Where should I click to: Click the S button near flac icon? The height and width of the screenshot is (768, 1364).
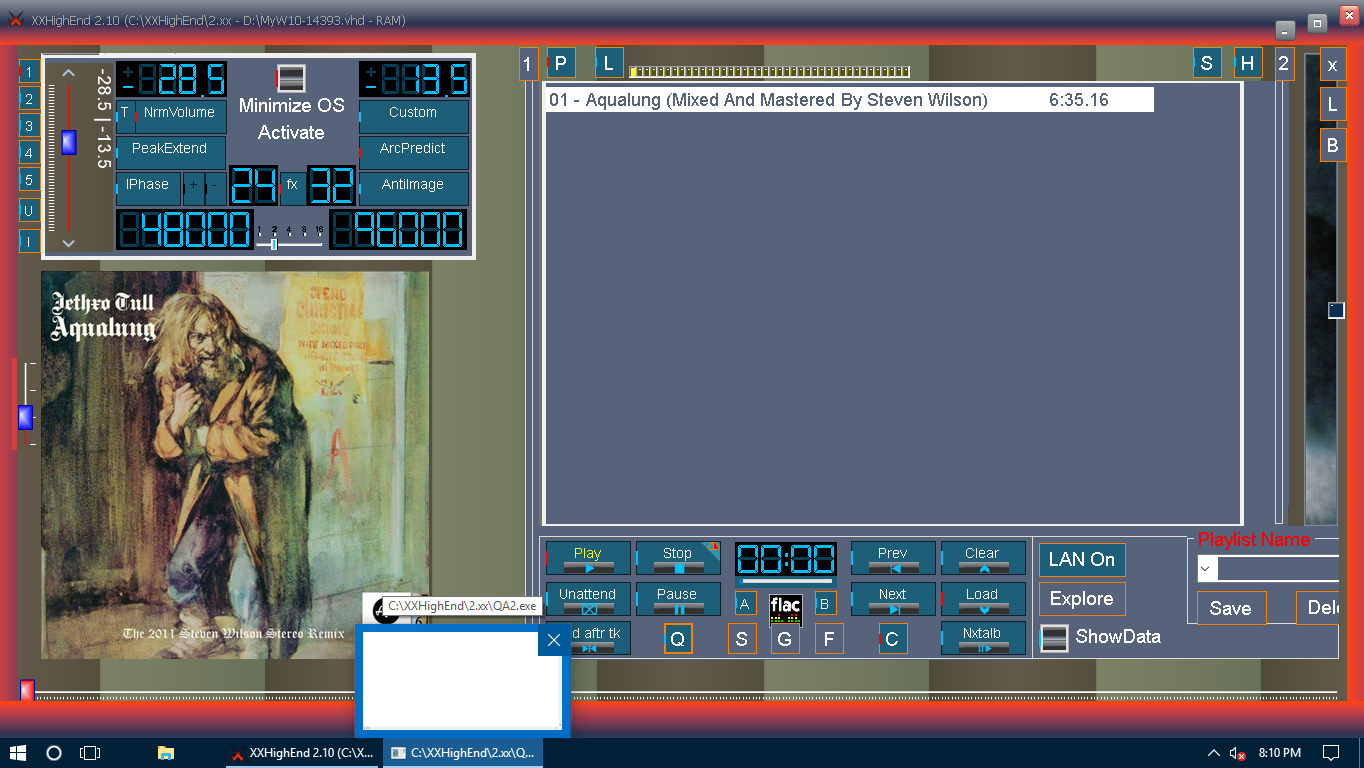coord(742,639)
